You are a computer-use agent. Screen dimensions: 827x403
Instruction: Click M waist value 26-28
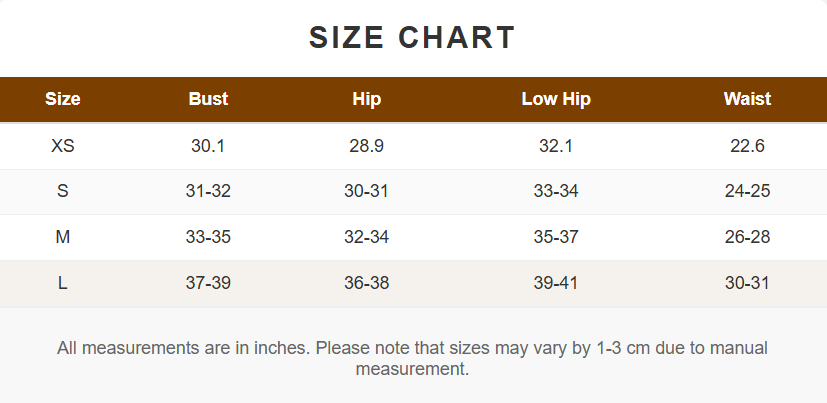[x=747, y=237]
